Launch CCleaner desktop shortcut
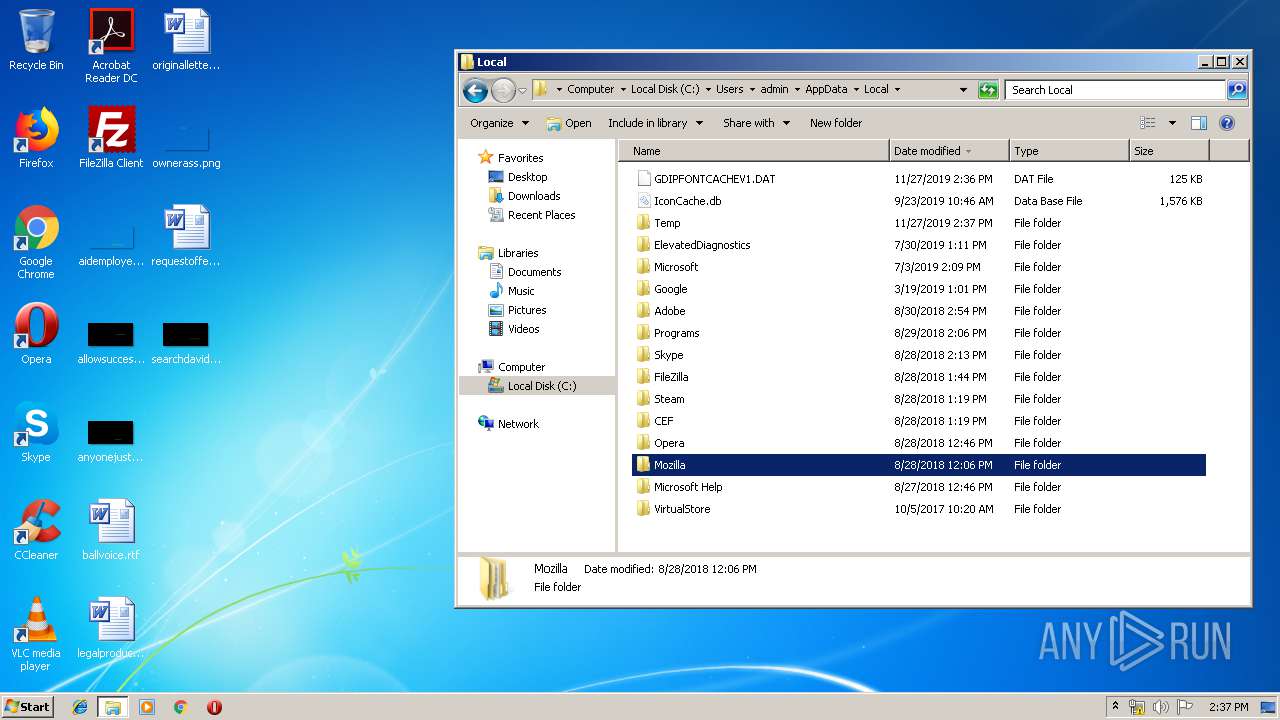The height and width of the screenshot is (720, 1280). coord(36,530)
